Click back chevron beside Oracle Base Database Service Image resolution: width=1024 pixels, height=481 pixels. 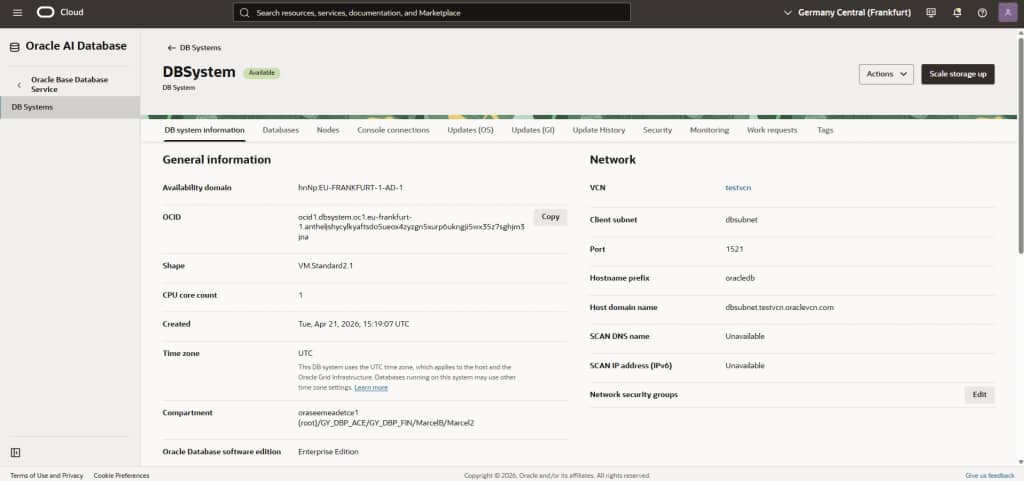(x=19, y=85)
